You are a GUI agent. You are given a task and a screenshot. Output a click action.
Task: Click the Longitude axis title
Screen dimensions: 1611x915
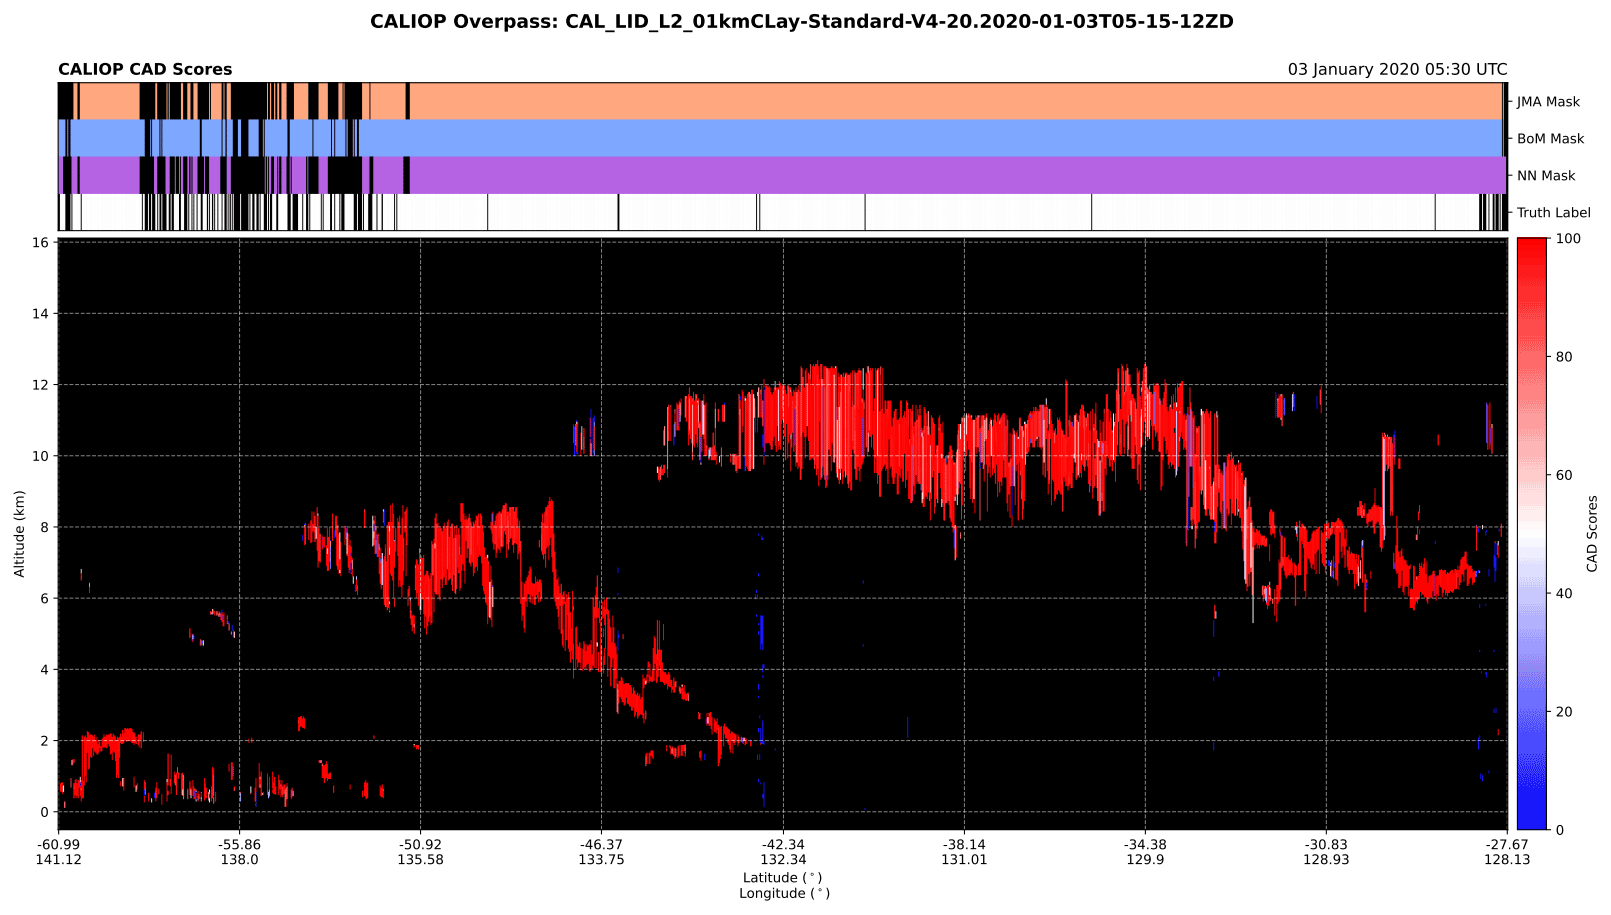[x=784, y=894]
